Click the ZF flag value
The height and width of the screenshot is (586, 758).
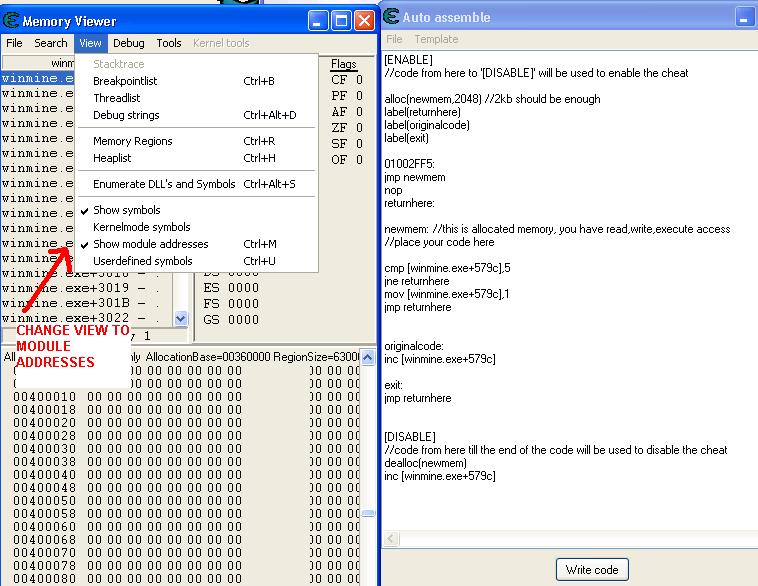(x=359, y=128)
